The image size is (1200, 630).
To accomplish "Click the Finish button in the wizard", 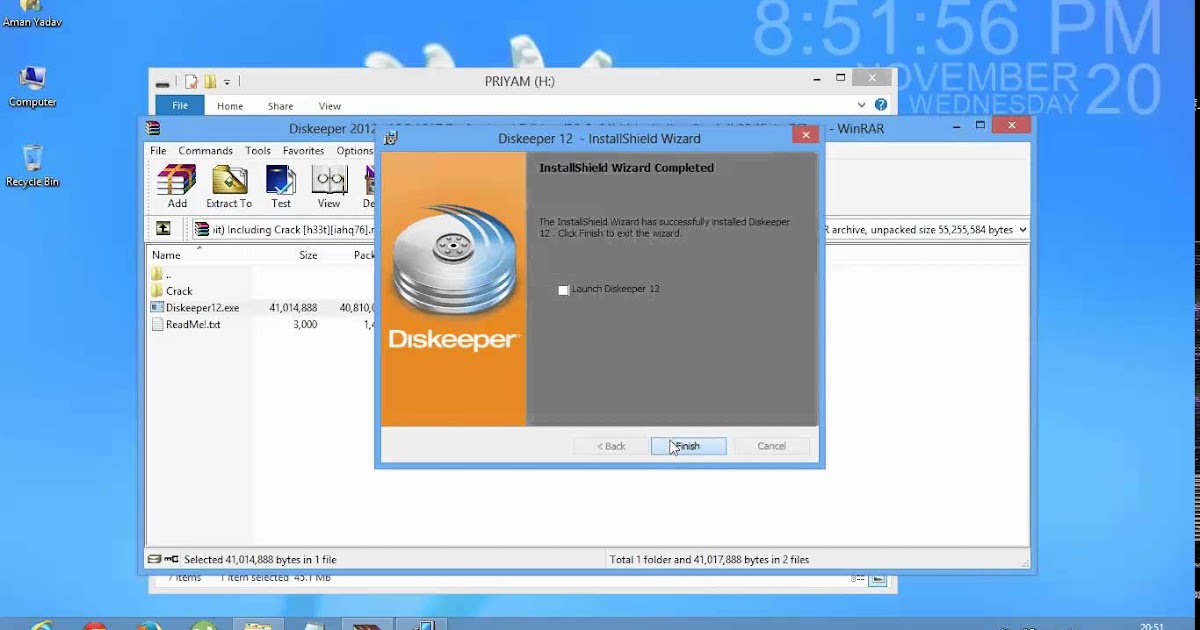I will coord(689,446).
